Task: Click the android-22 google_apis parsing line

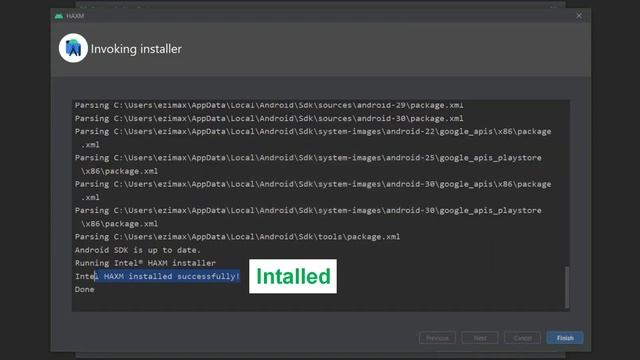Action: click(313, 138)
